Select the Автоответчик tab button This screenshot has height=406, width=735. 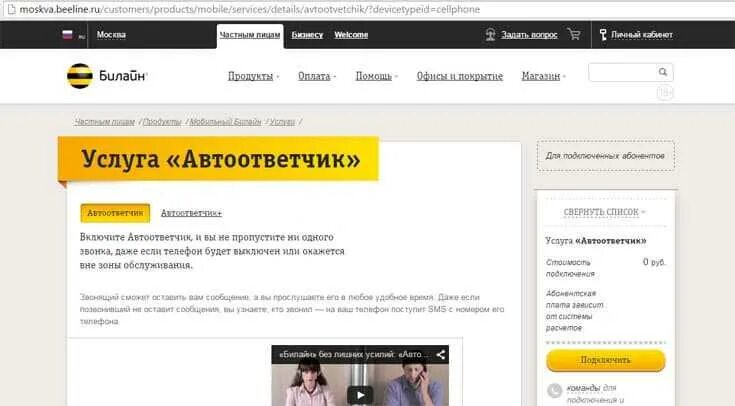point(115,213)
